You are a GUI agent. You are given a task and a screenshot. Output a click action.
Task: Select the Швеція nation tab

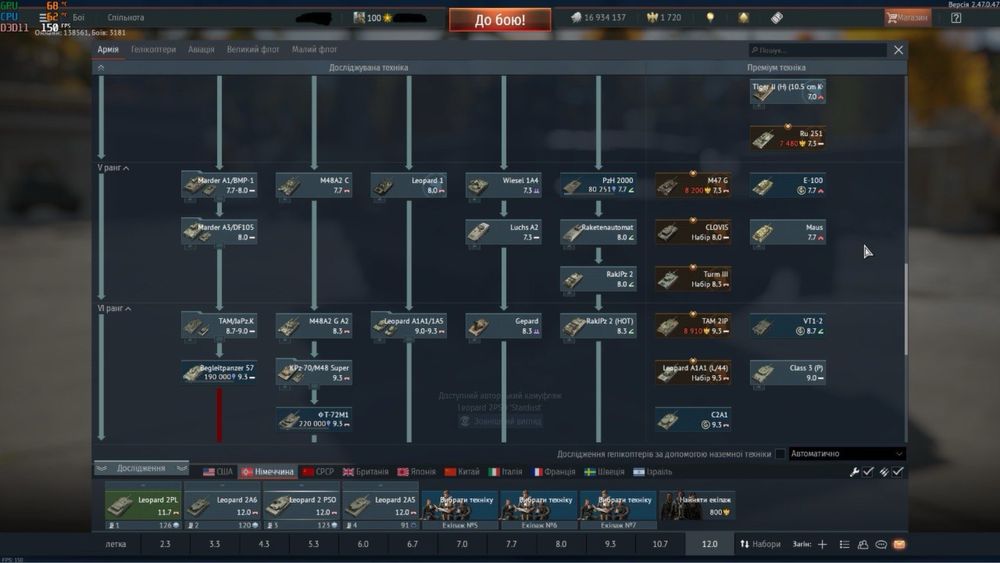coord(605,472)
